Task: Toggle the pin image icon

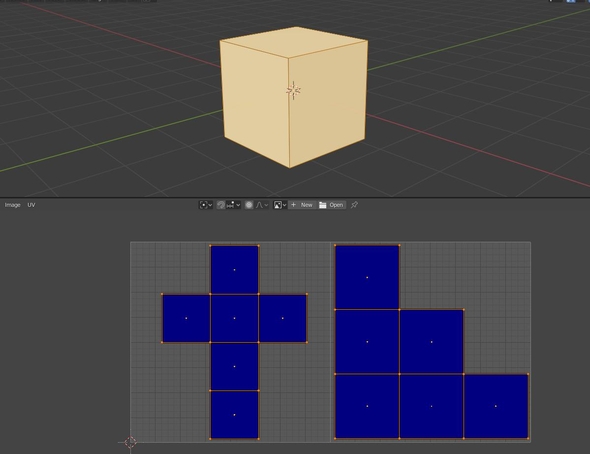Action: tap(354, 205)
